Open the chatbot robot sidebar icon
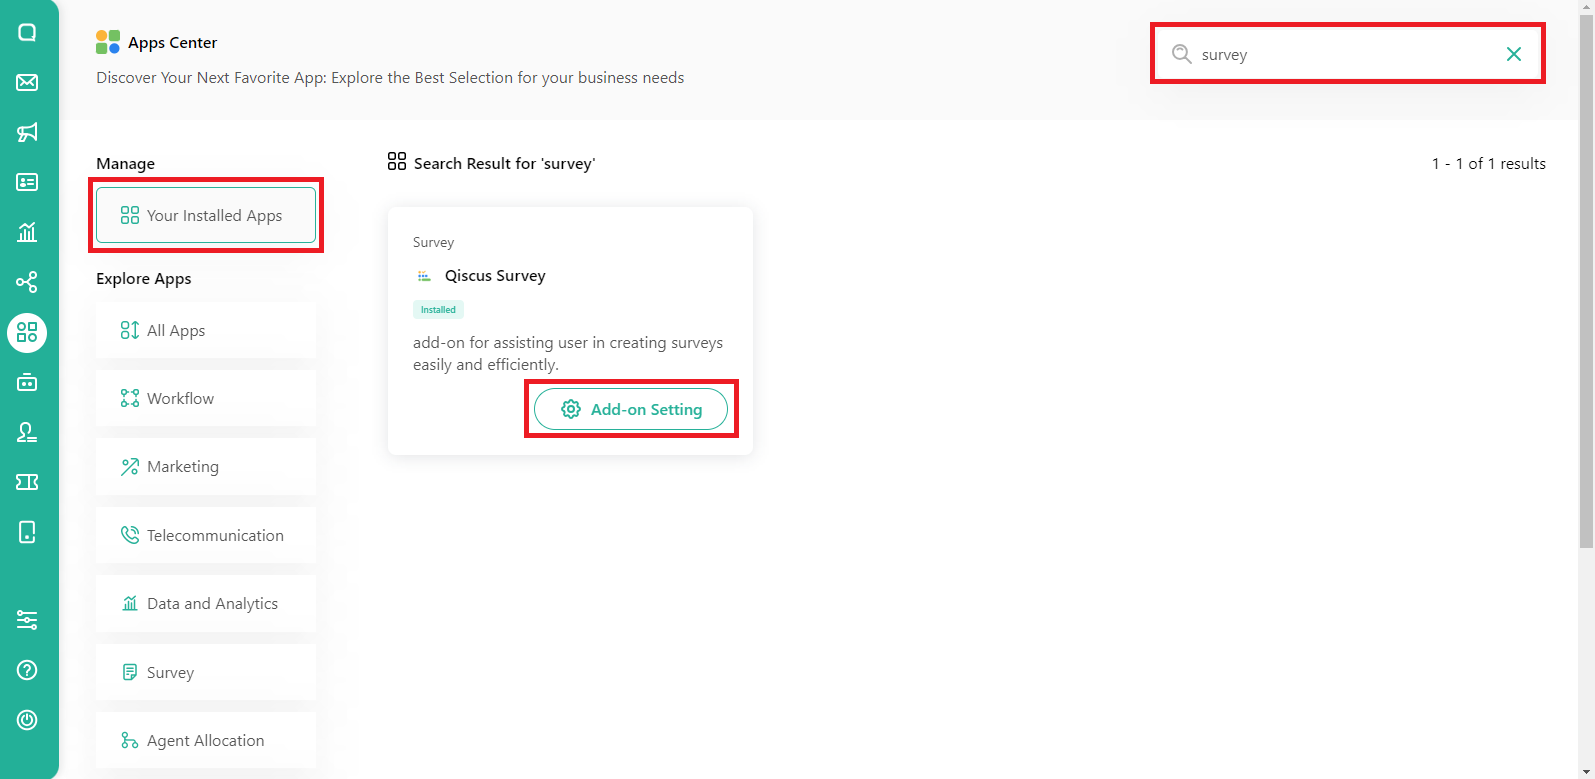Image resolution: width=1595 pixels, height=779 pixels. tap(27, 382)
